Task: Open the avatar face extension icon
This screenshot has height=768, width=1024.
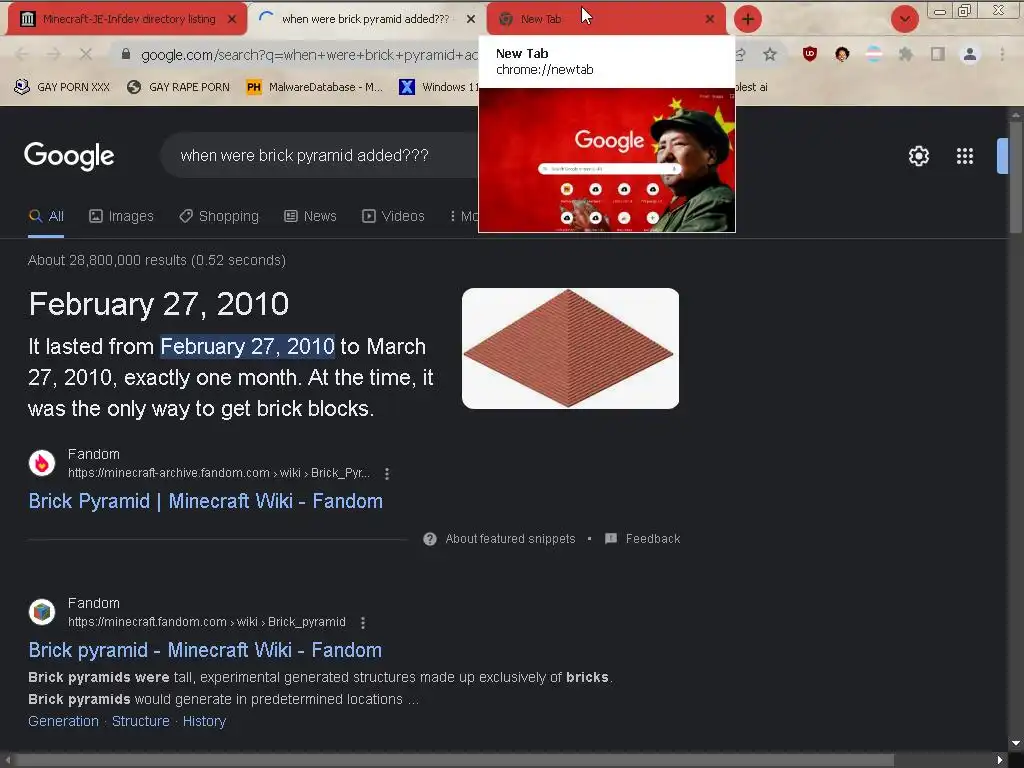Action: click(842, 54)
